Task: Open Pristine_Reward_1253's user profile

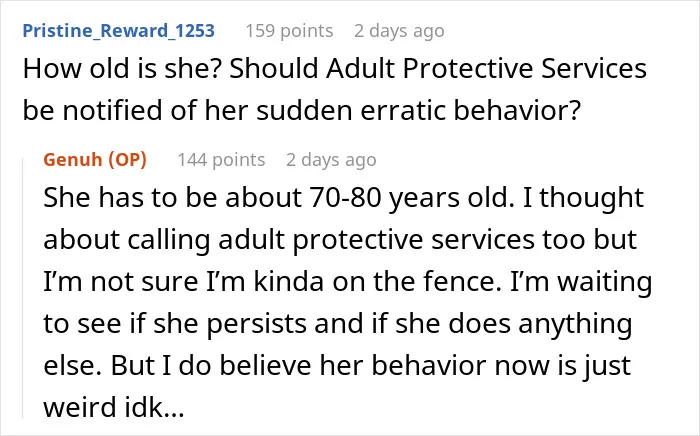Action: click(119, 31)
